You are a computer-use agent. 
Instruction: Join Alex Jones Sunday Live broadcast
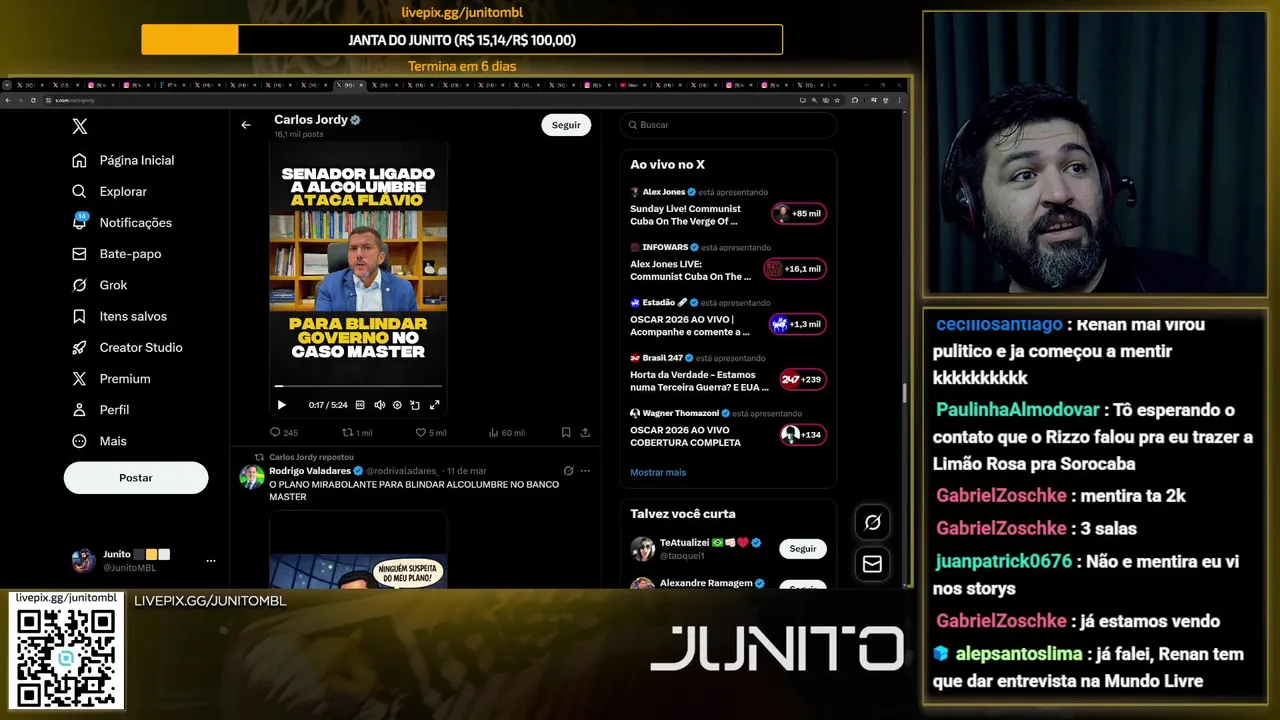tap(685, 215)
